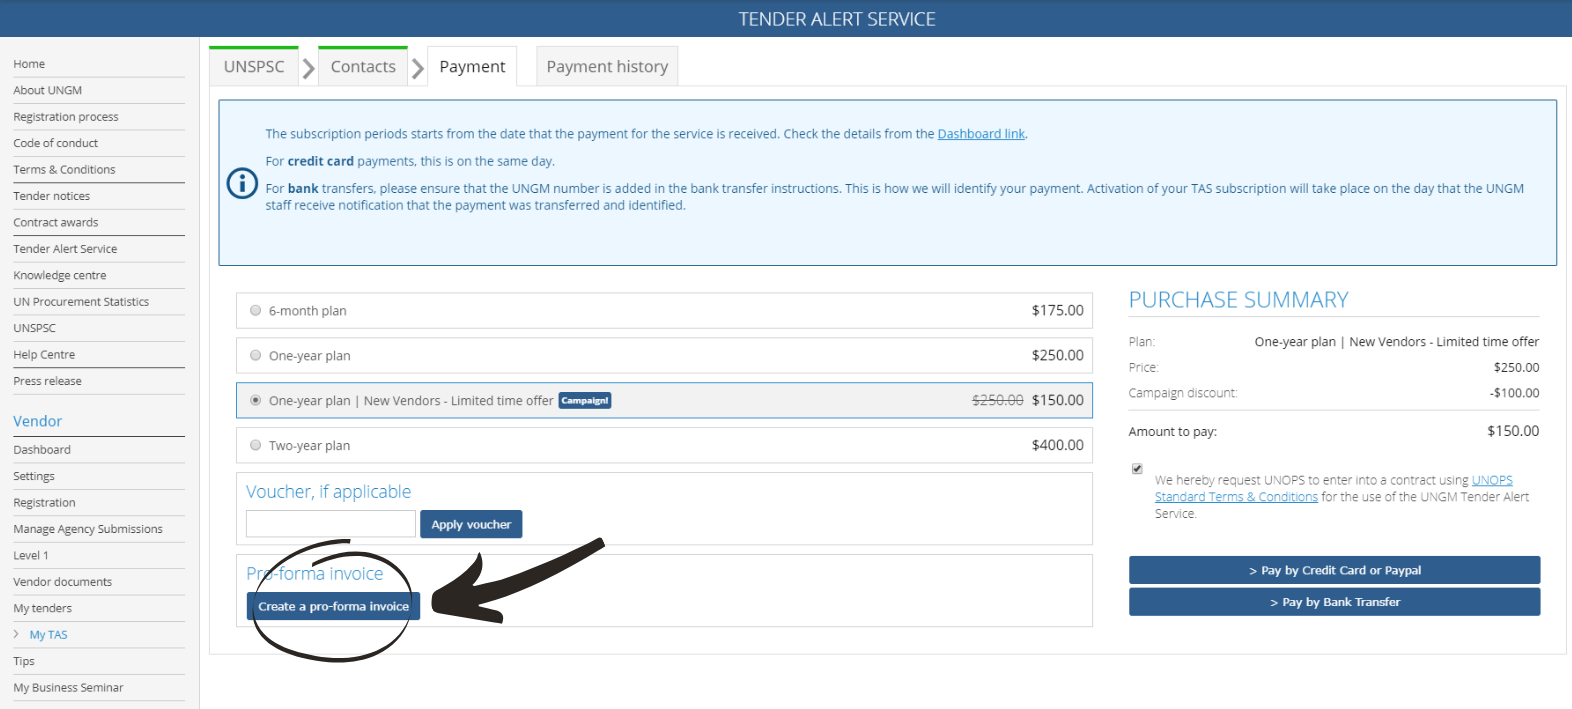Open Help Centre sidebar link

(44, 355)
